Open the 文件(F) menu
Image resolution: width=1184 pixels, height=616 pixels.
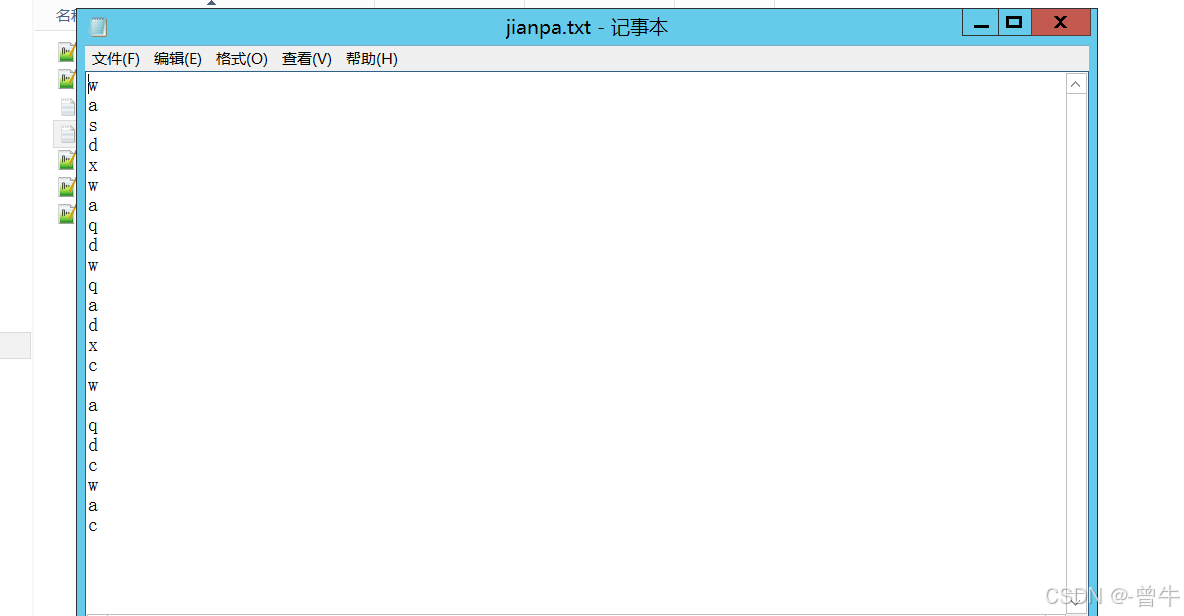(x=116, y=59)
